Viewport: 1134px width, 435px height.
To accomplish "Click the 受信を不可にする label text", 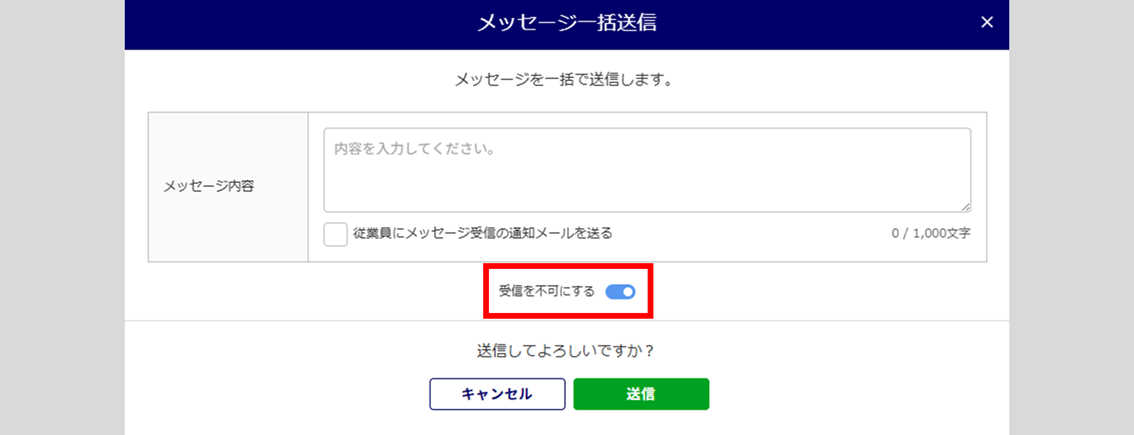I will 546,292.
